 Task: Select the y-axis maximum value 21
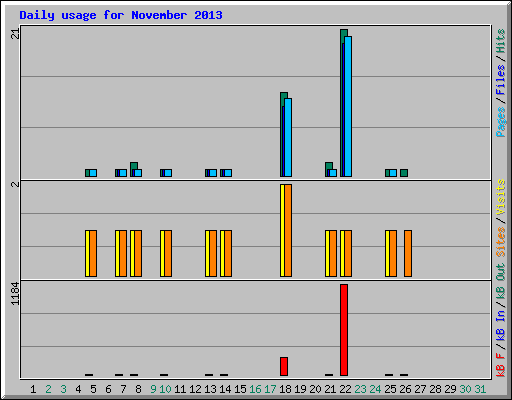point(15,33)
